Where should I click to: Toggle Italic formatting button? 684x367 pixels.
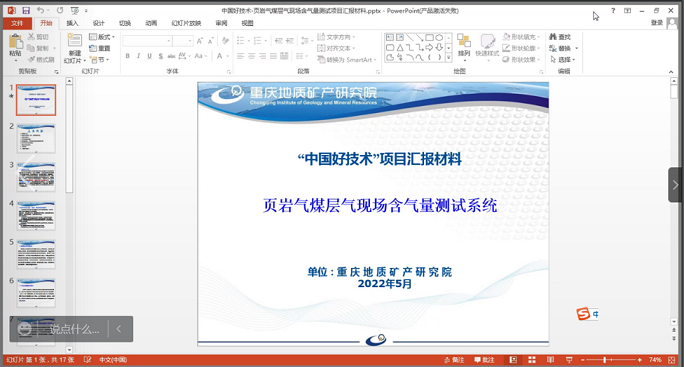(138, 56)
